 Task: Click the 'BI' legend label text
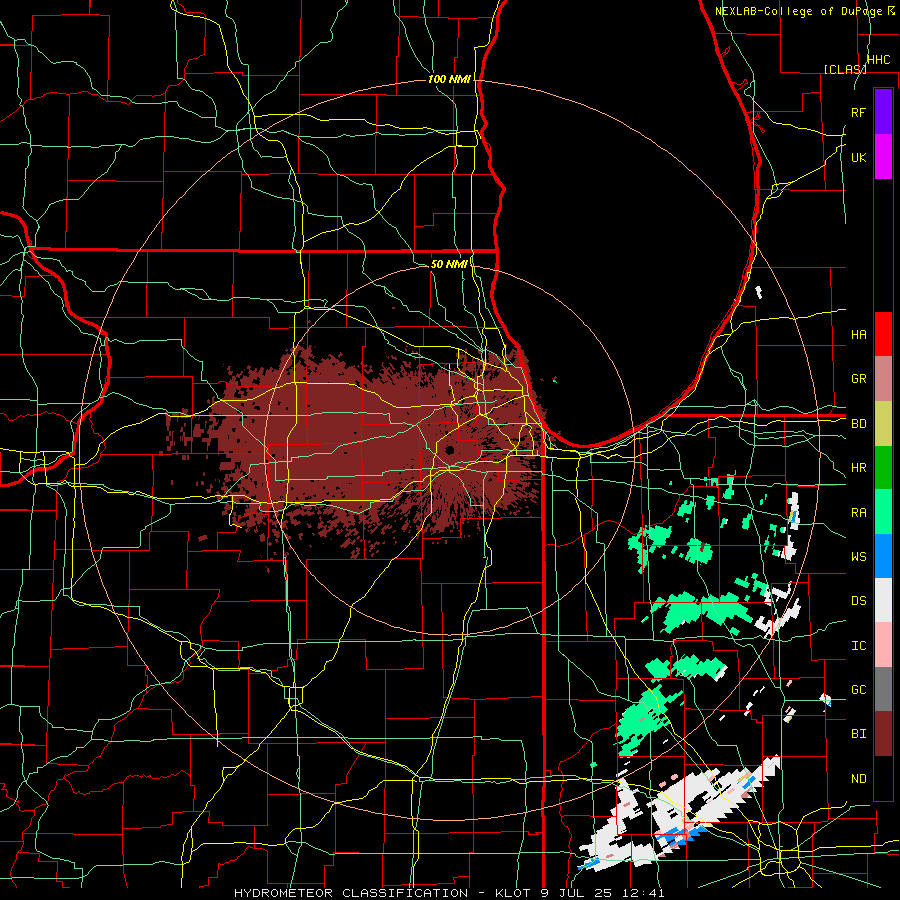pyautogui.click(x=858, y=734)
